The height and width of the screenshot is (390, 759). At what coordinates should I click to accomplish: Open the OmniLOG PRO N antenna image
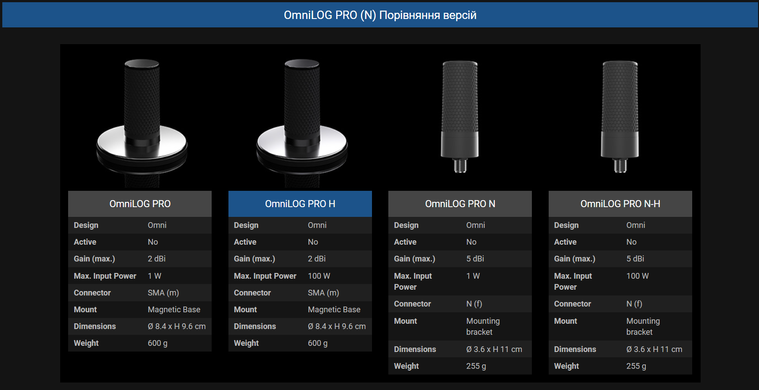(x=460, y=117)
